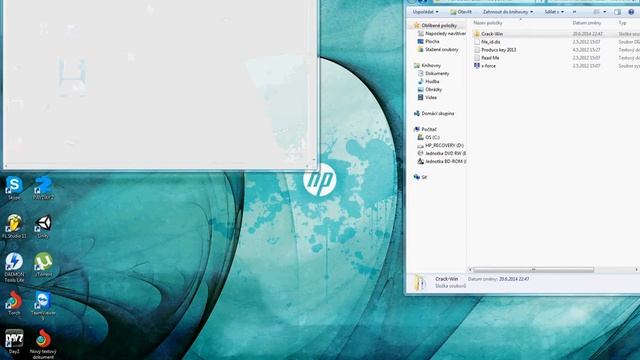
Task: Select the DAEMON Tools Lite desktop icon
Action: (x=14, y=267)
